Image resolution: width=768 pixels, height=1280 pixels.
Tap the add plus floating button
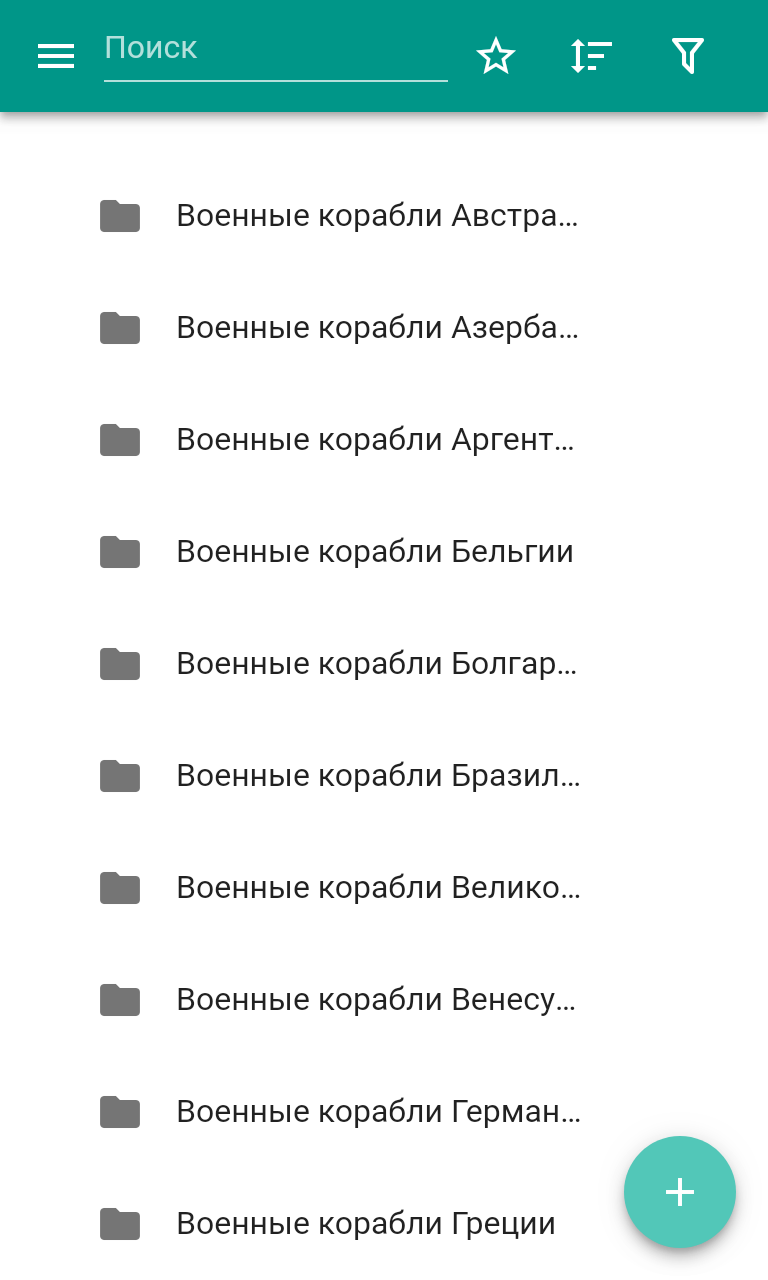point(680,1192)
